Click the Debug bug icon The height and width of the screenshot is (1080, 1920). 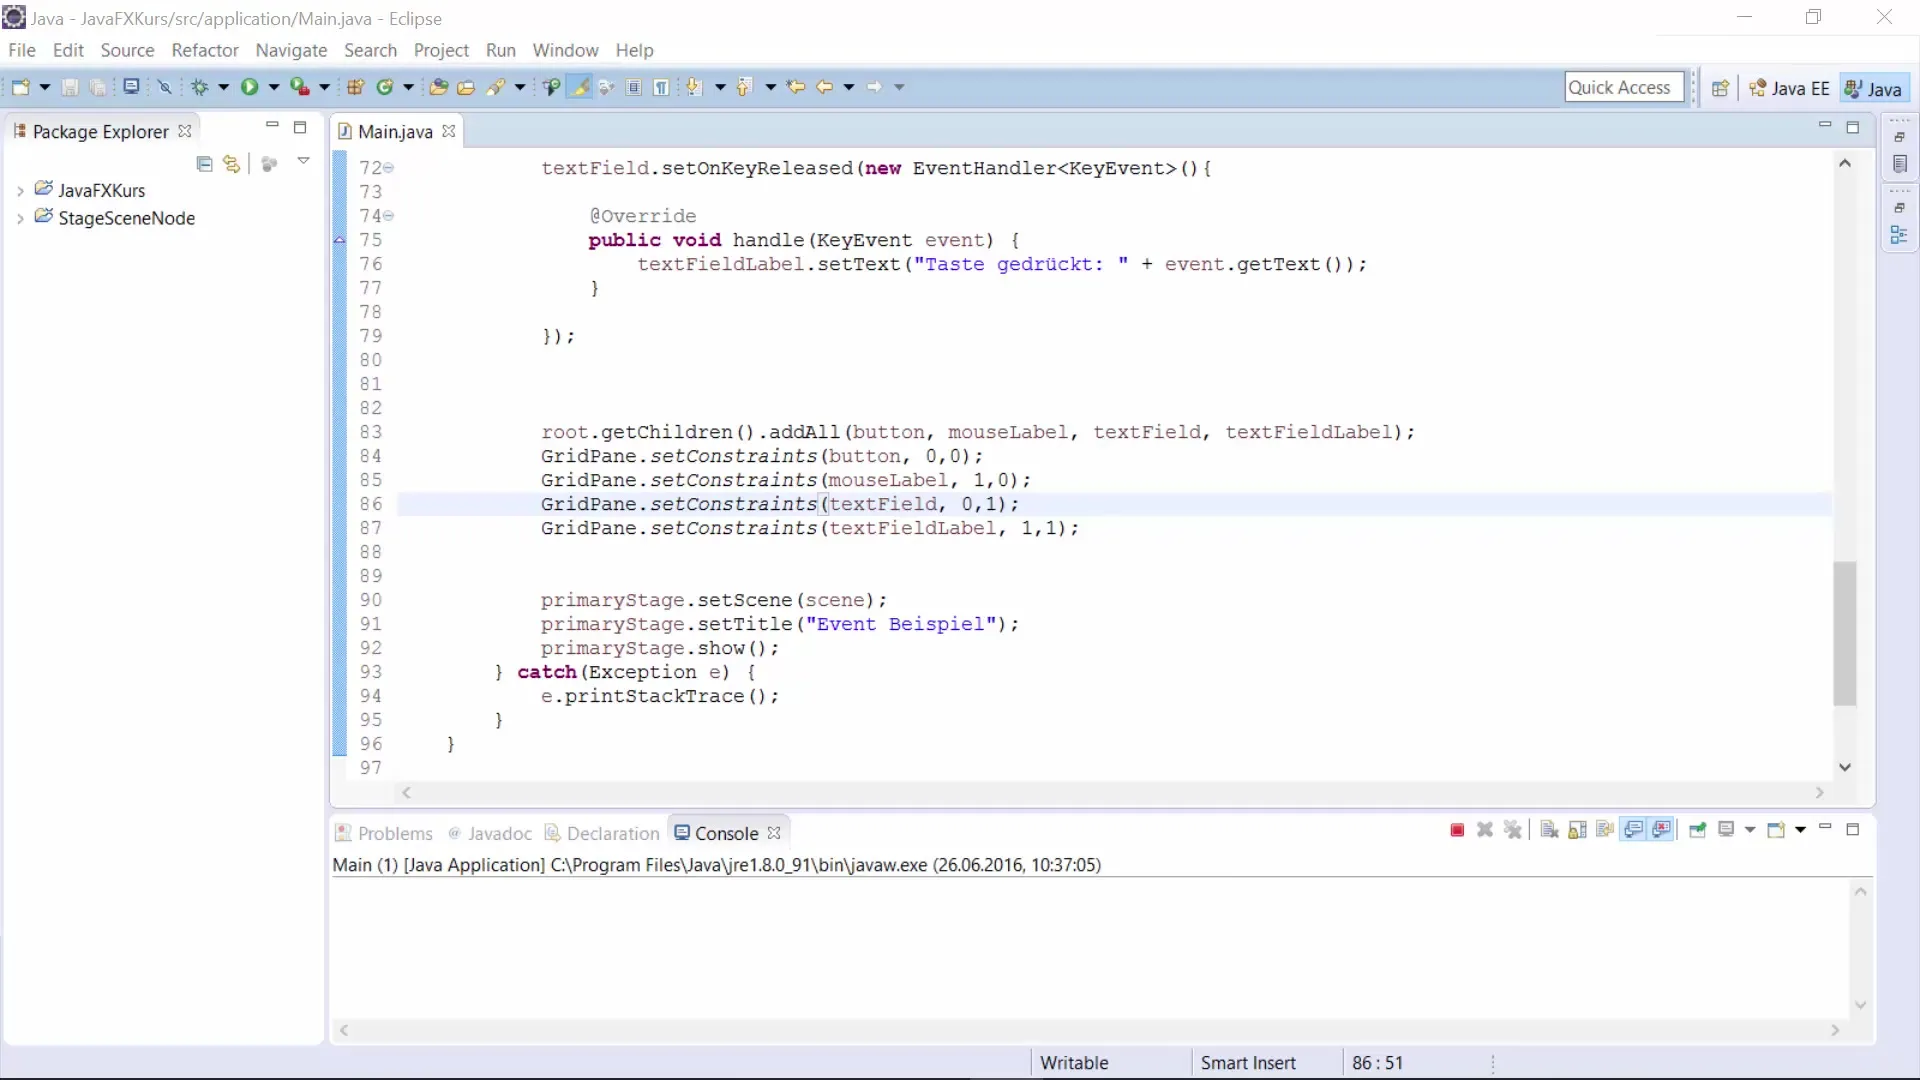[x=200, y=87]
